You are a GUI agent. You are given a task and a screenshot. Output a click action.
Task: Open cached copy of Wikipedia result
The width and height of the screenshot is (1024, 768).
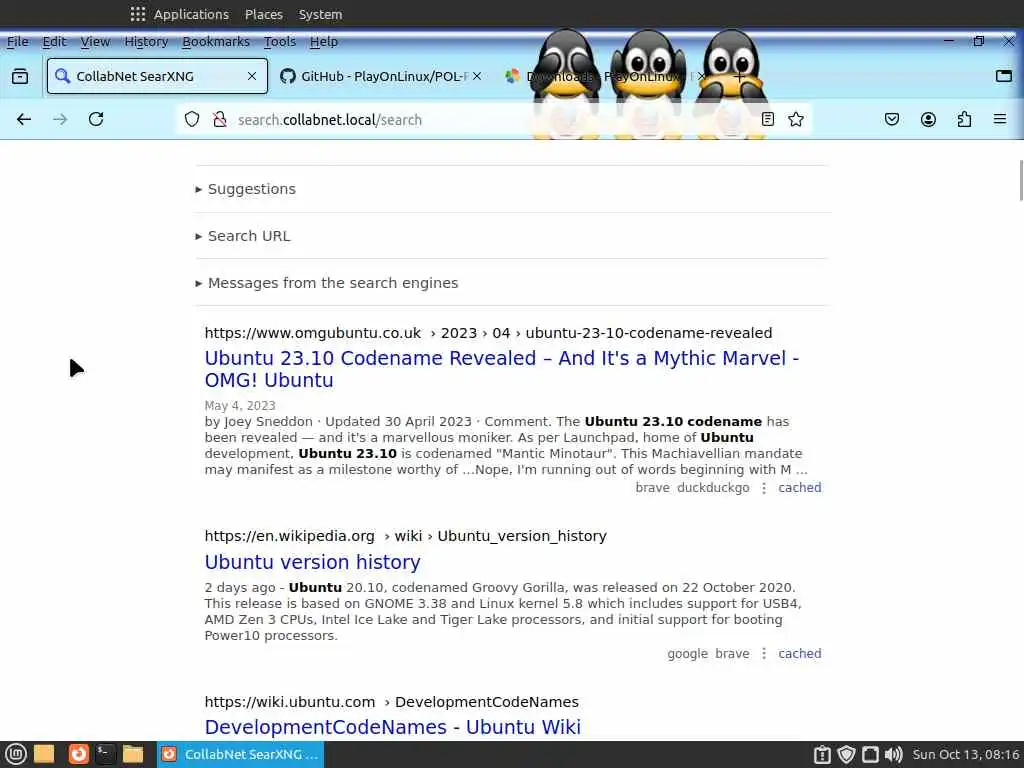click(x=800, y=654)
